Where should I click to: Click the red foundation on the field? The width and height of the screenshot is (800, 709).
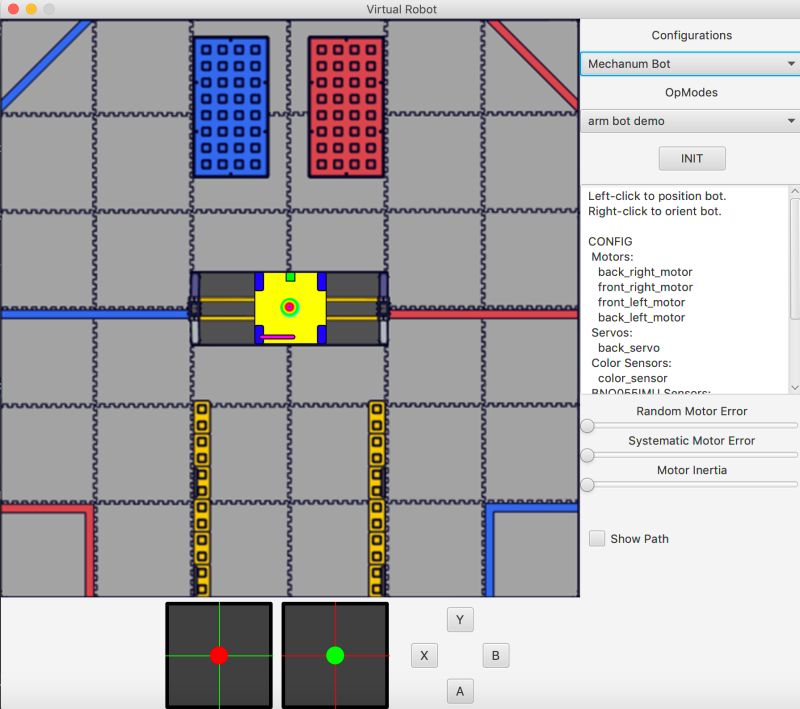click(346, 107)
